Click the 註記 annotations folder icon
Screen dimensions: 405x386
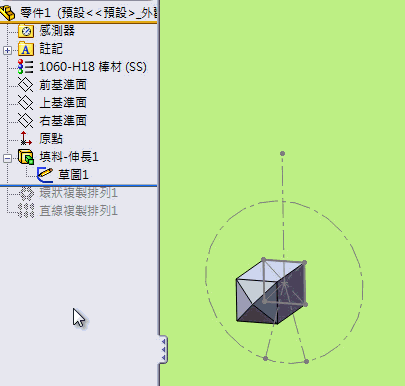(x=26, y=49)
